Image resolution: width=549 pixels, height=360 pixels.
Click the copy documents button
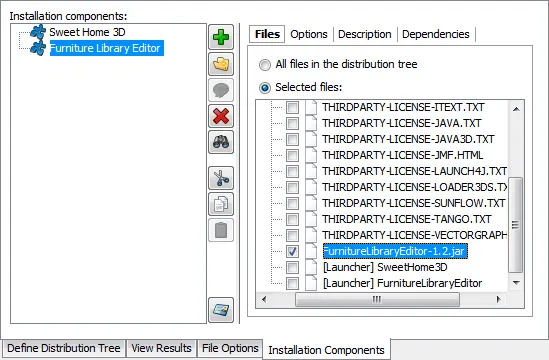tap(221, 204)
